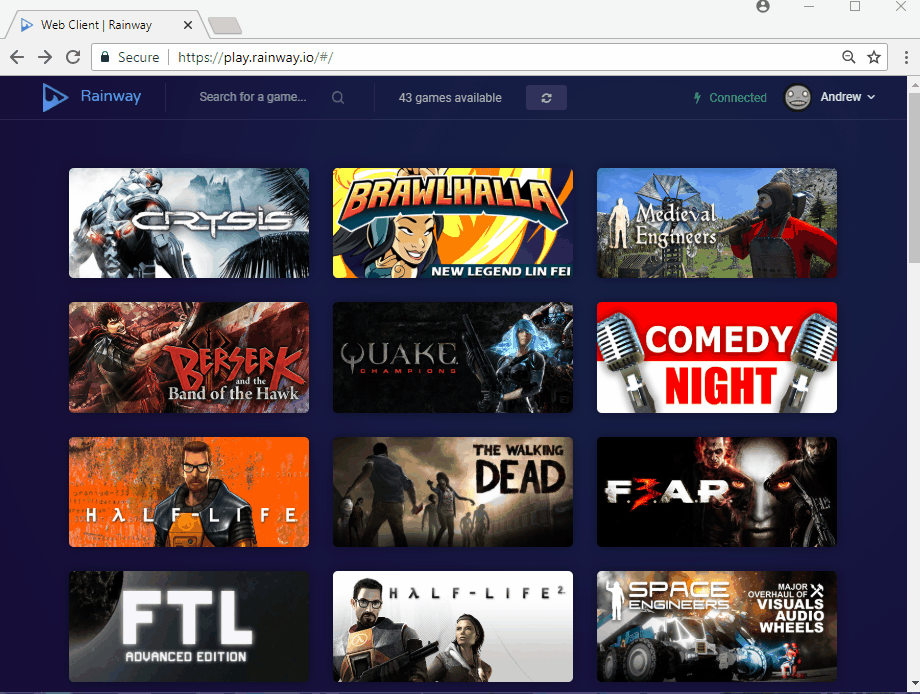
Task: Open the Space Engineers game card
Action: pos(717,626)
